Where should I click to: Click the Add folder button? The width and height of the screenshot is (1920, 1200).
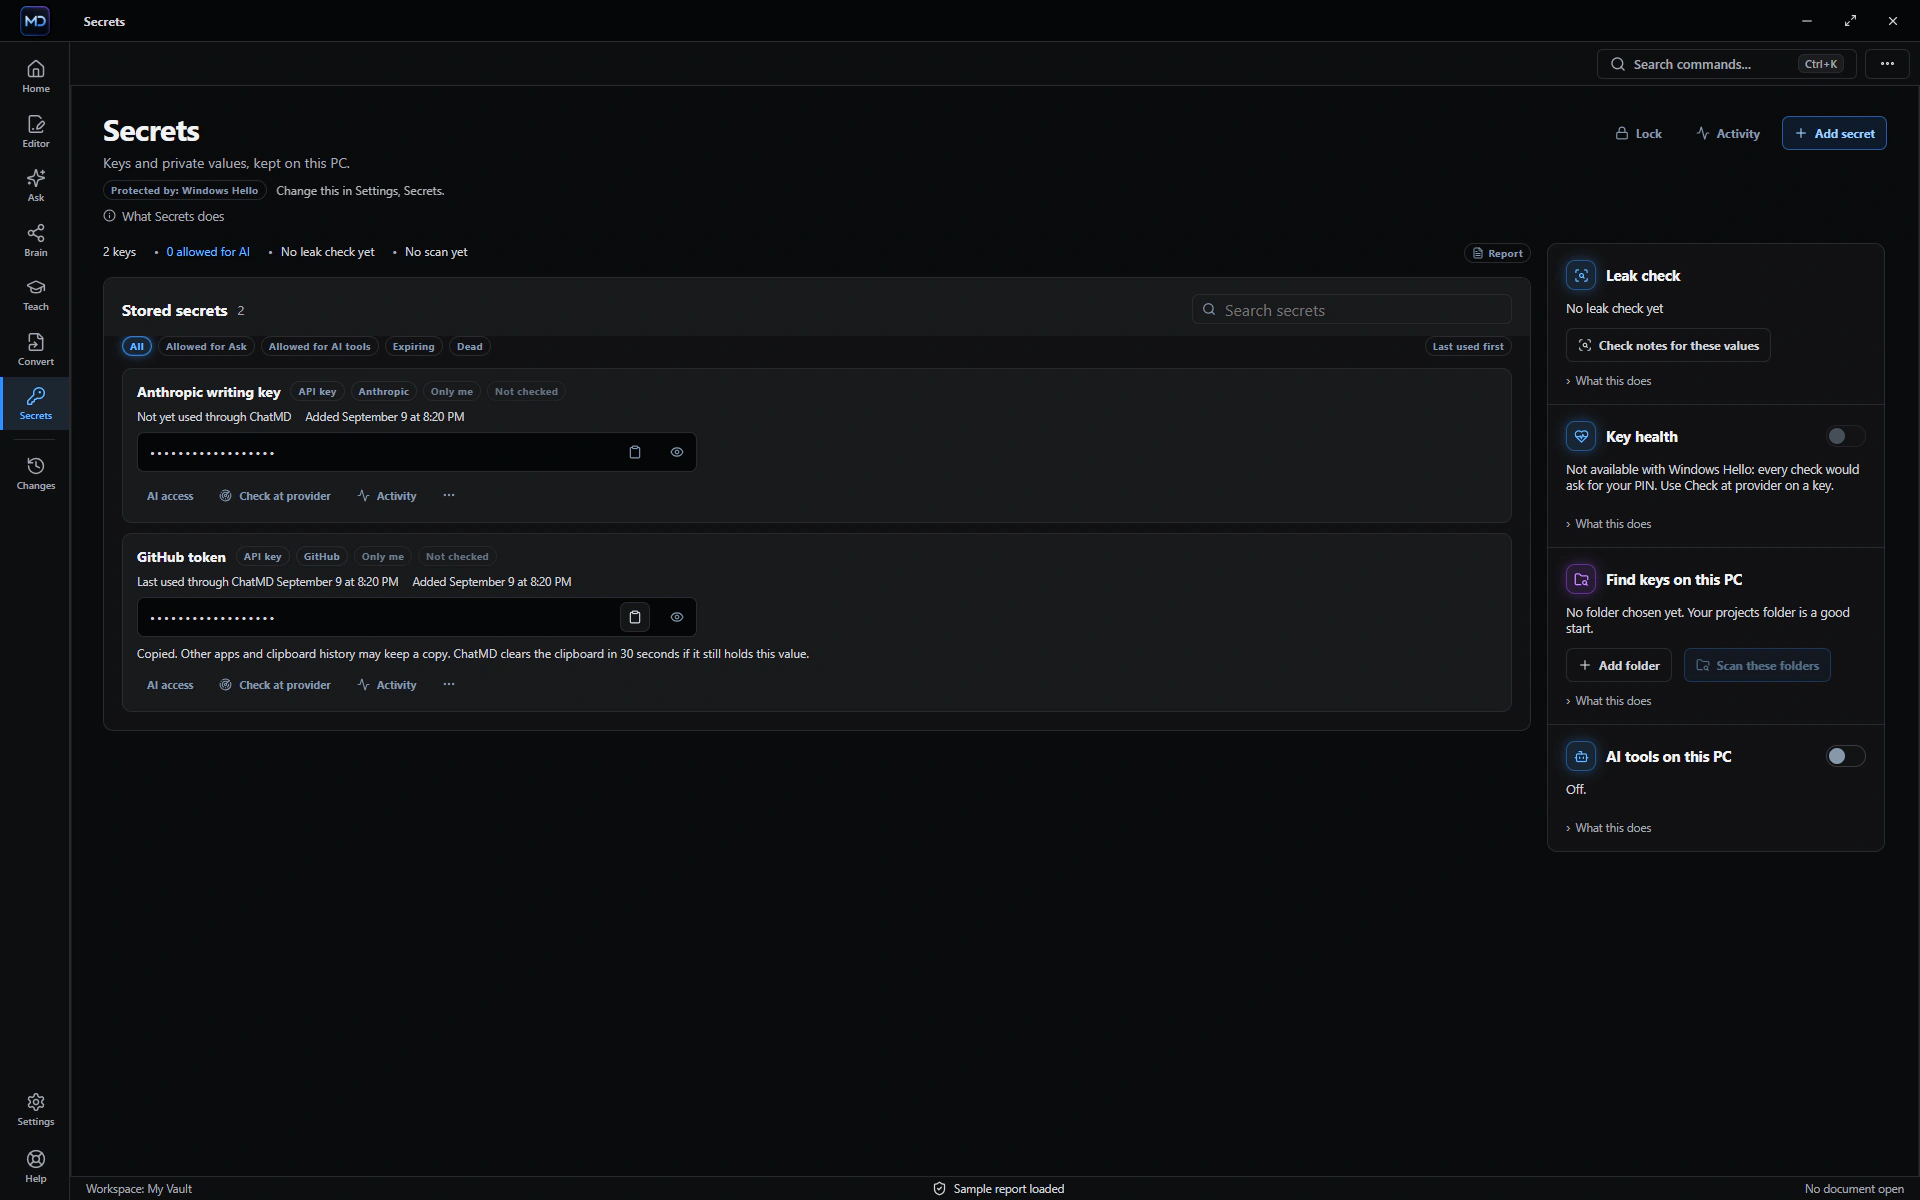click(1618, 665)
